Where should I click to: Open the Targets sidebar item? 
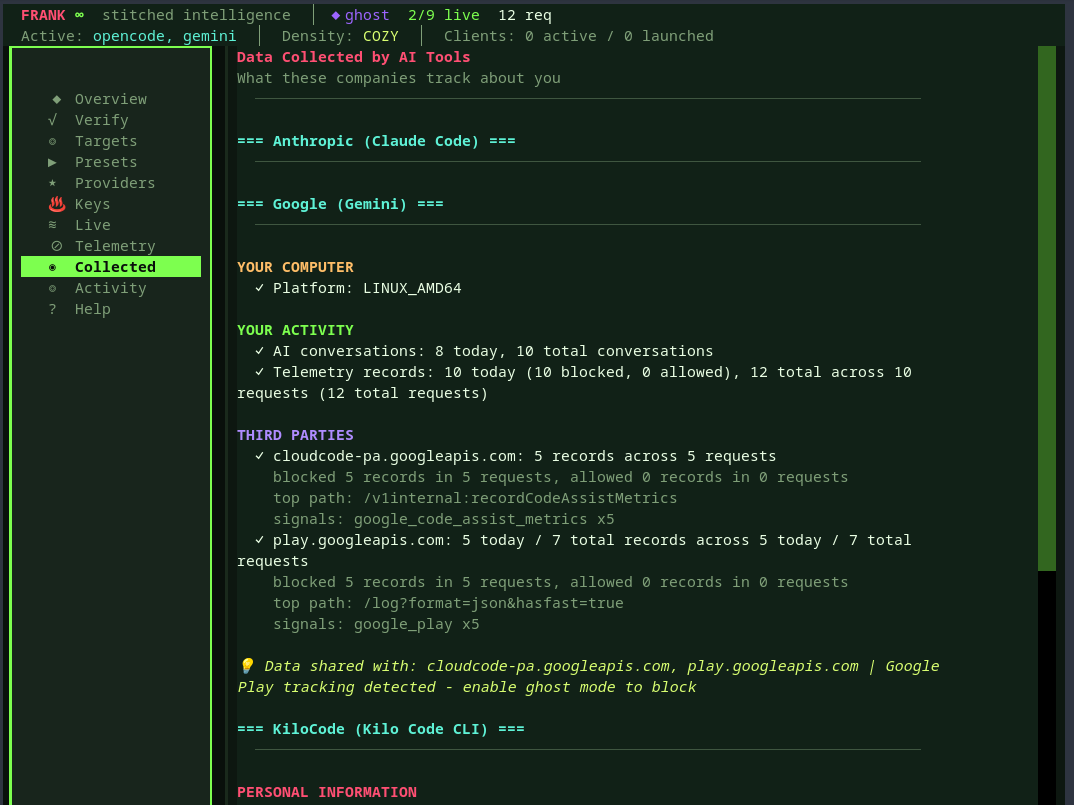[x=106, y=141]
